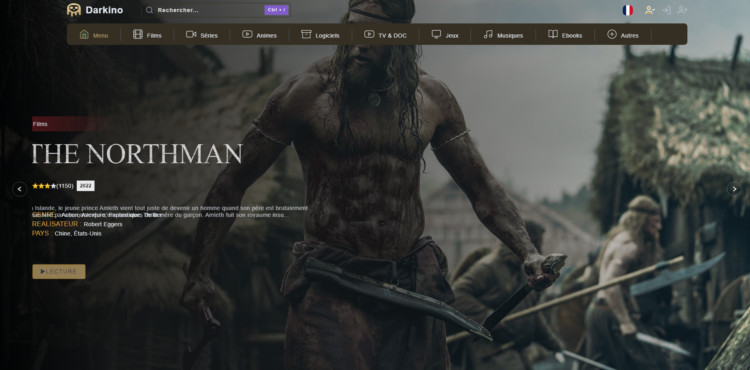The image size is (750, 370).
Task: Click the magnifier icon in search bar
Action: point(149,10)
